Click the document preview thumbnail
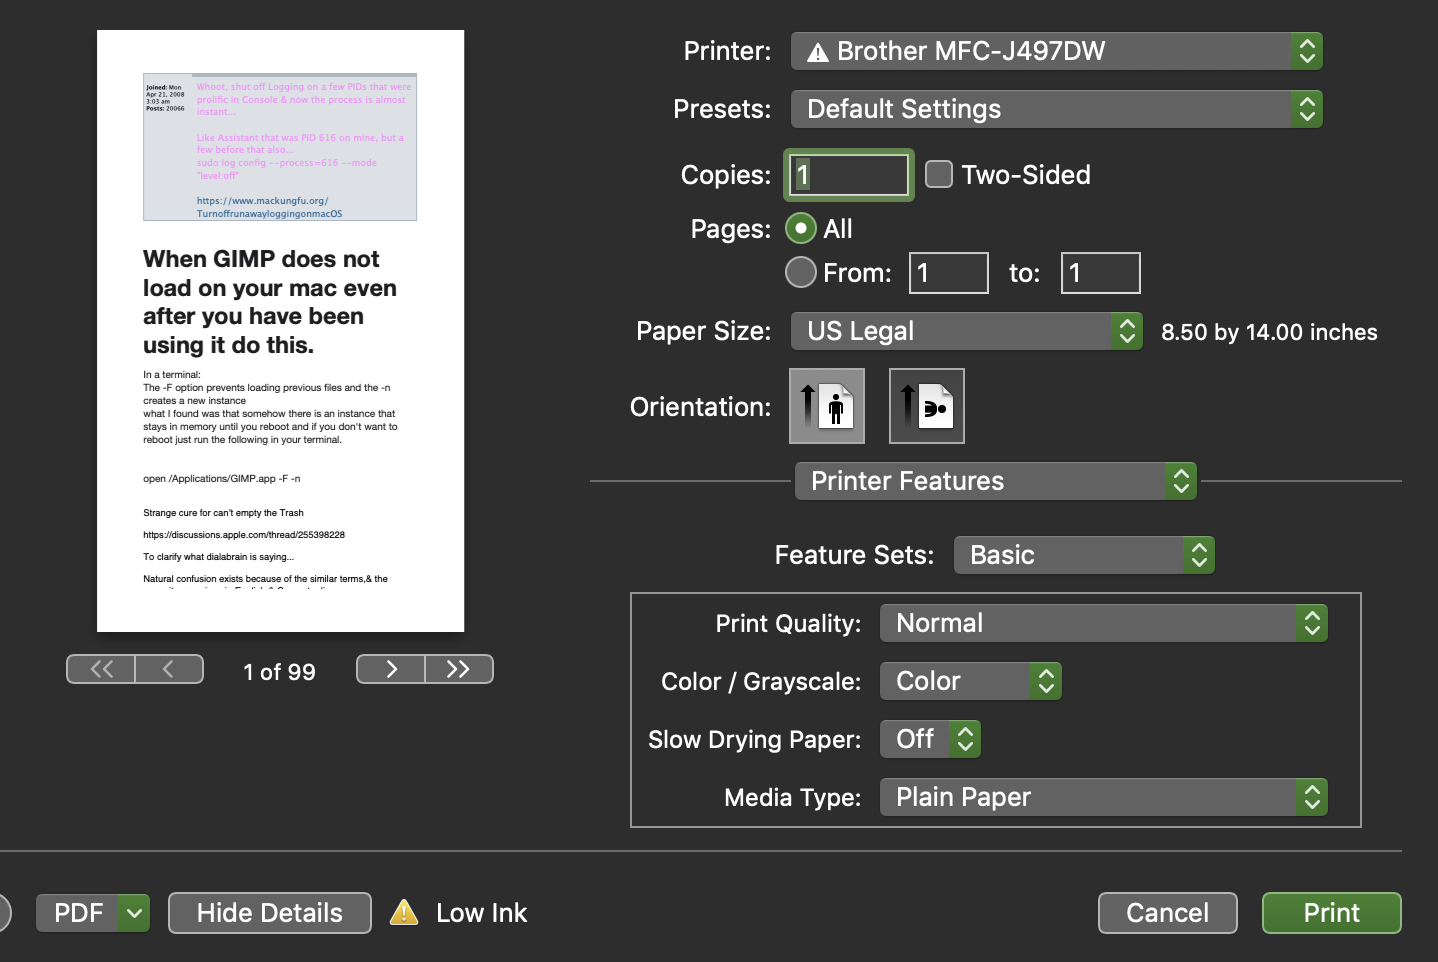This screenshot has width=1438, height=962. pos(280,330)
